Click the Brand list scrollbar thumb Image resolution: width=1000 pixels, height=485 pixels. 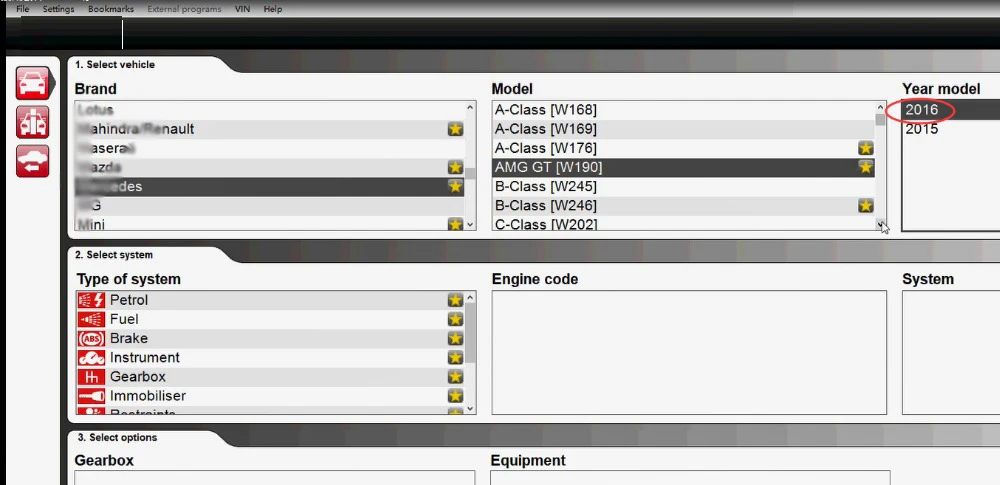[x=471, y=174]
